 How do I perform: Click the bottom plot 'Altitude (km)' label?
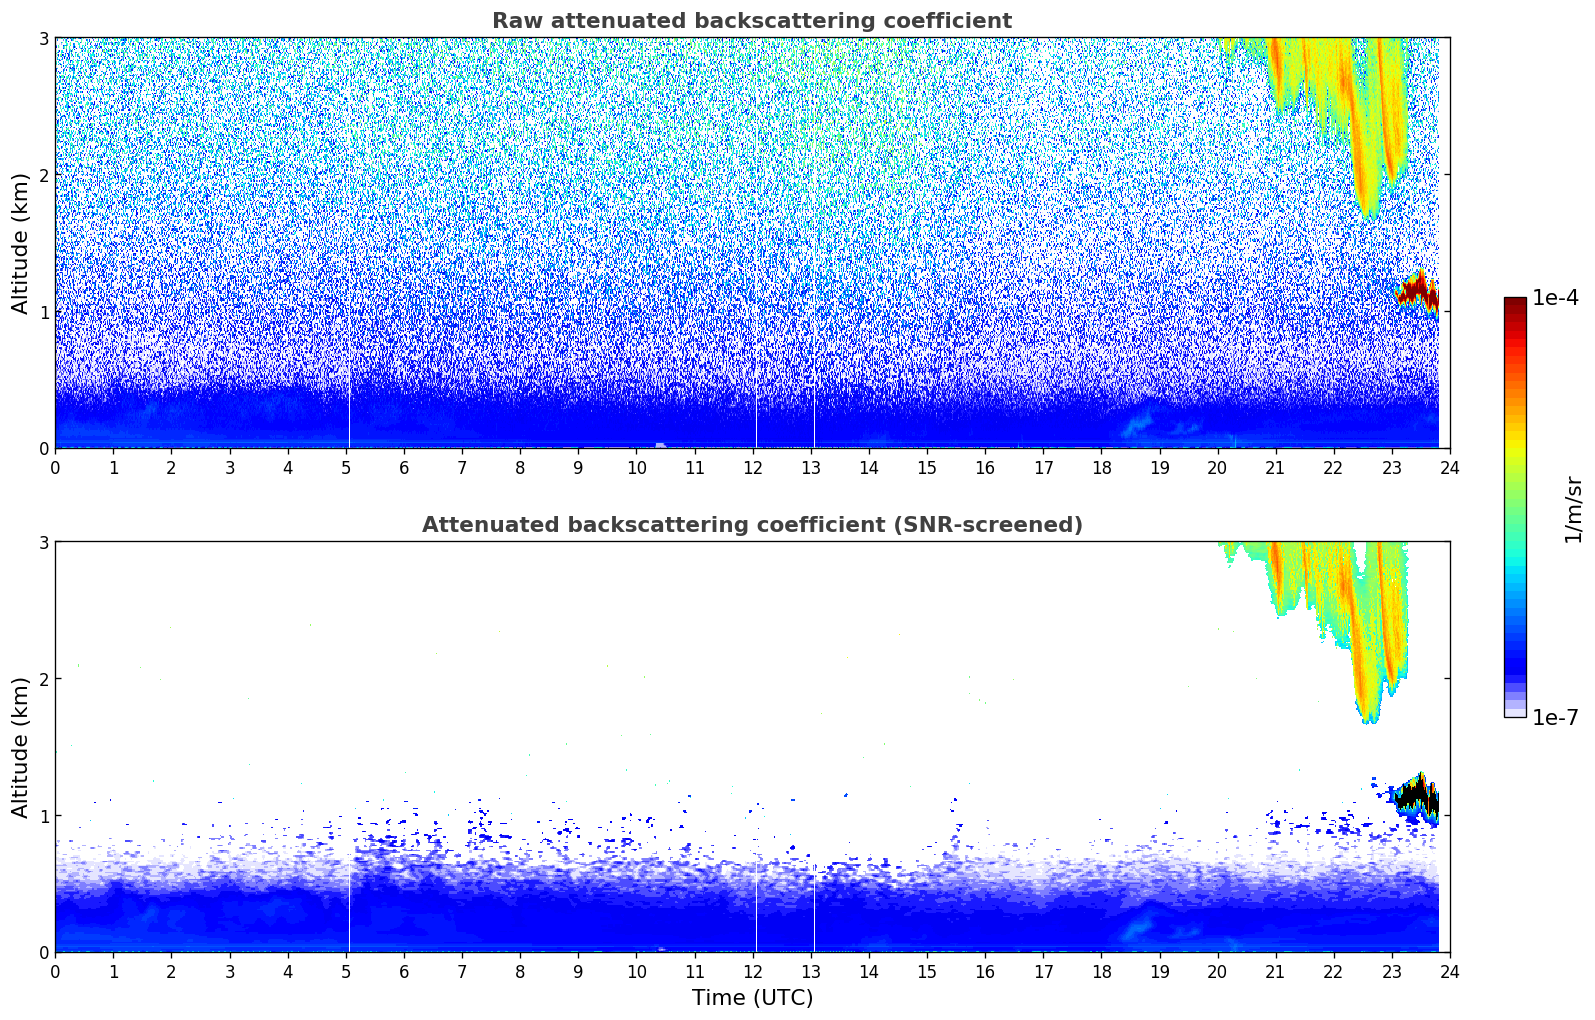tap(21, 747)
